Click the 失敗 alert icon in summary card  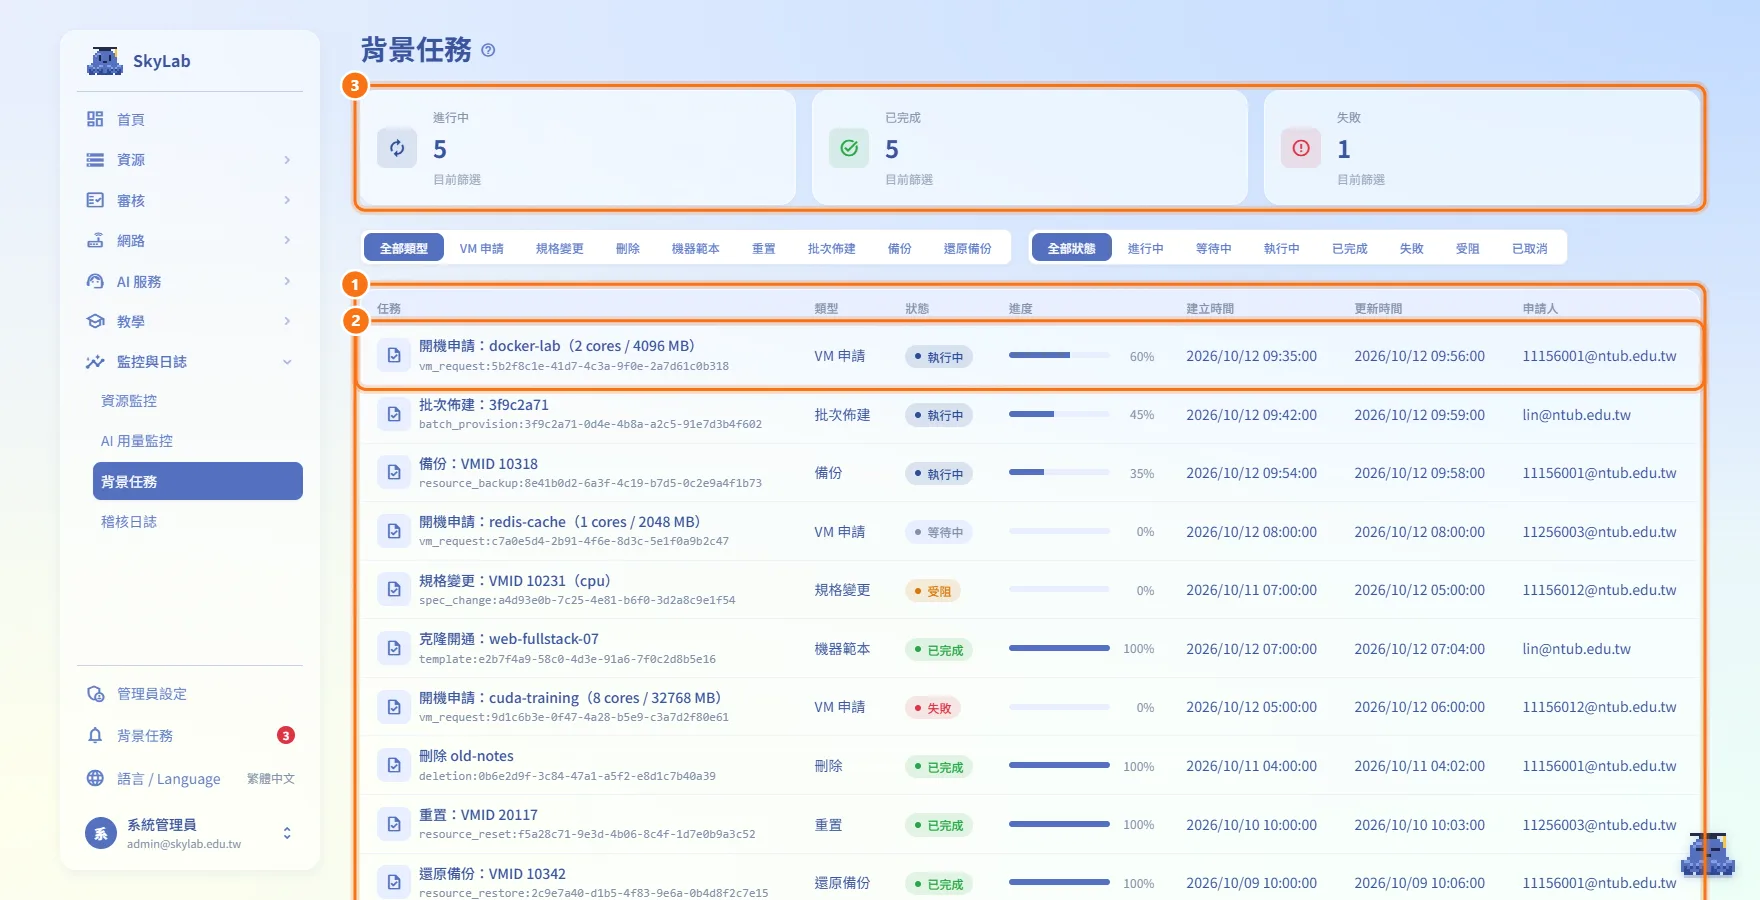(x=1301, y=148)
